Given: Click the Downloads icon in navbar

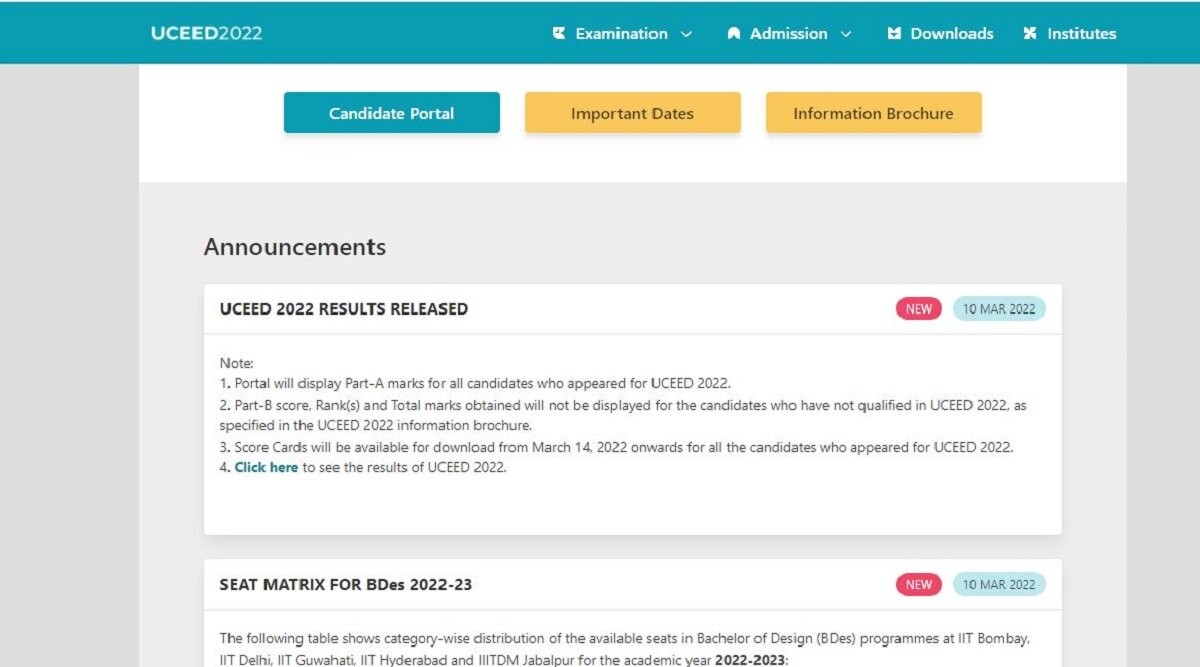Looking at the screenshot, I should click(894, 33).
